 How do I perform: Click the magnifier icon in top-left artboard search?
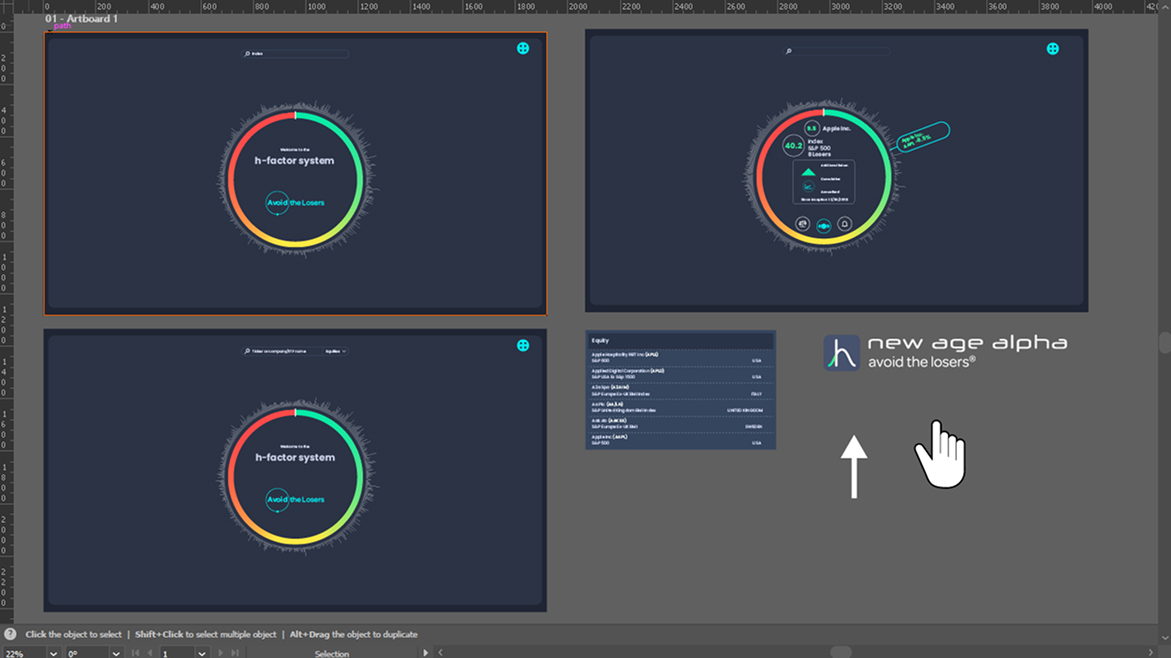coord(247,54)
